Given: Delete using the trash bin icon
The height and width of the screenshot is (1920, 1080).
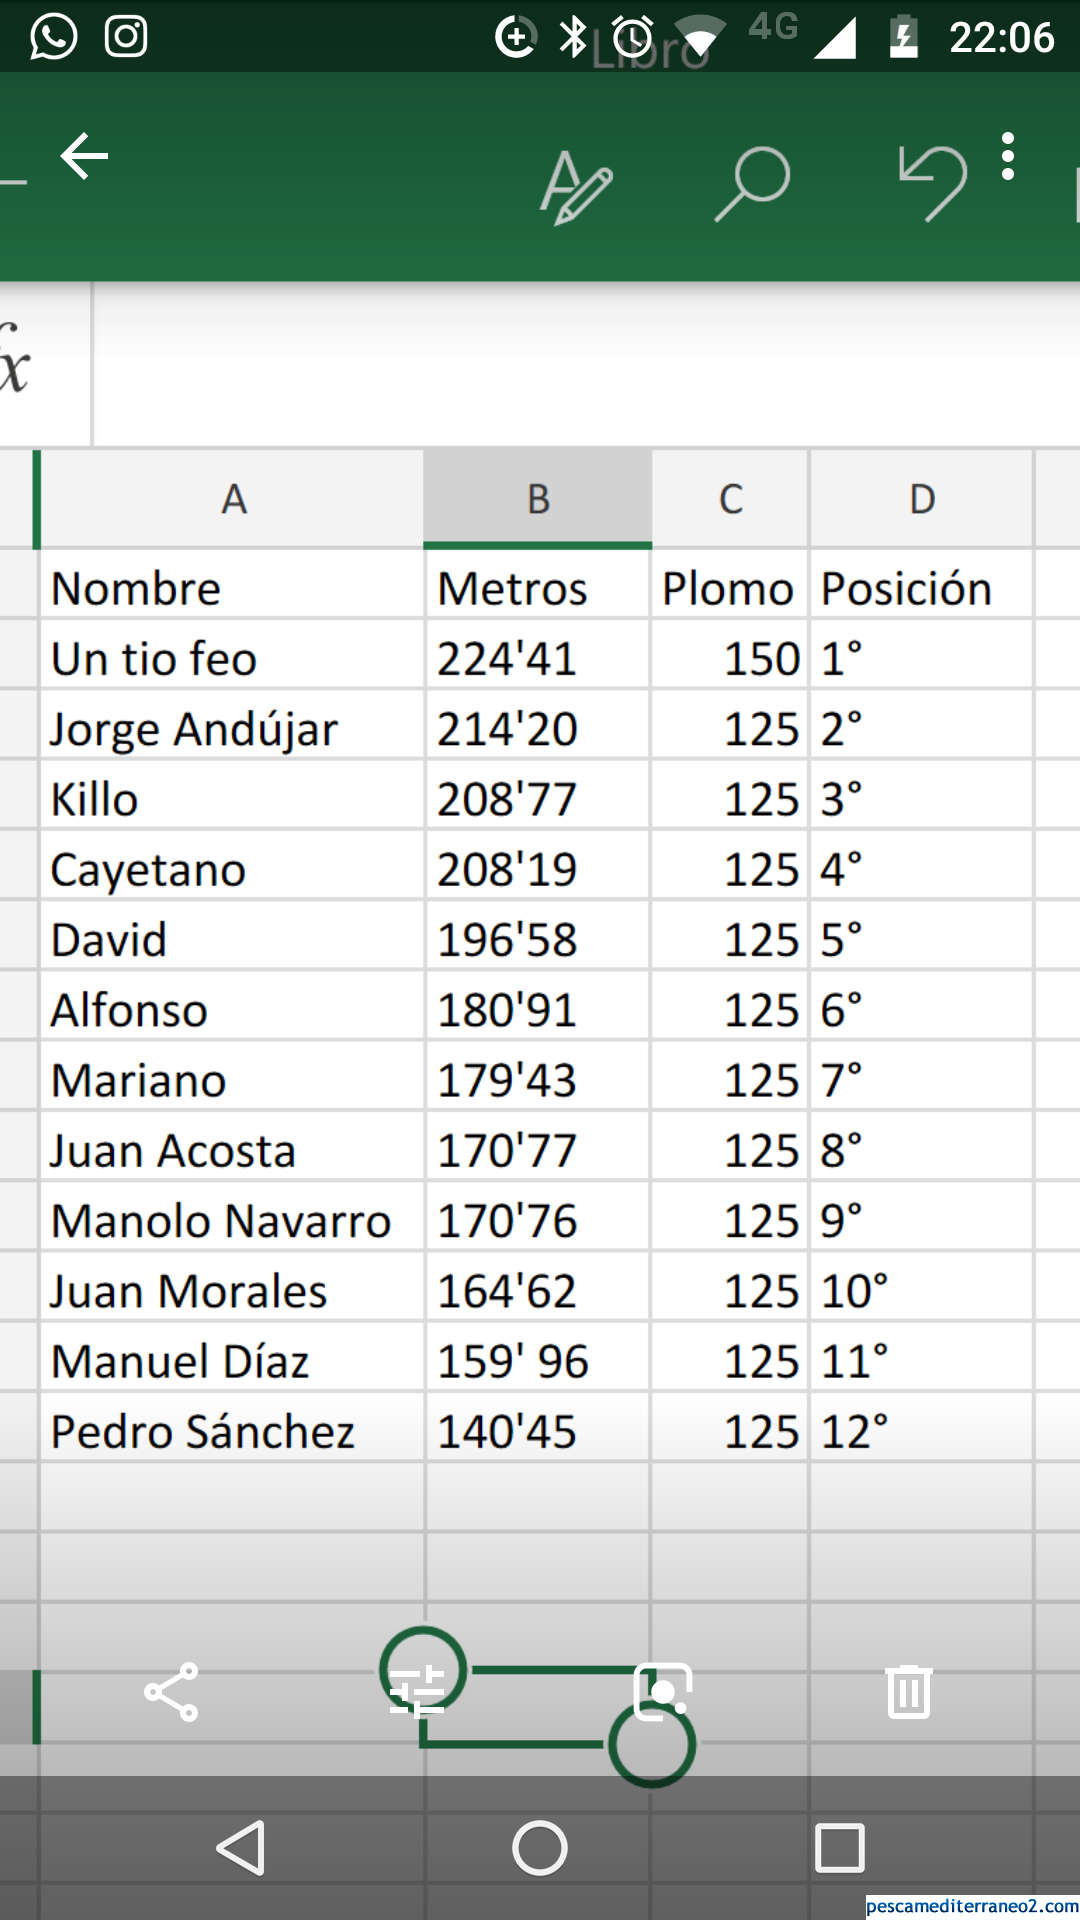Looking at the screenshot, I should 909,1692.
